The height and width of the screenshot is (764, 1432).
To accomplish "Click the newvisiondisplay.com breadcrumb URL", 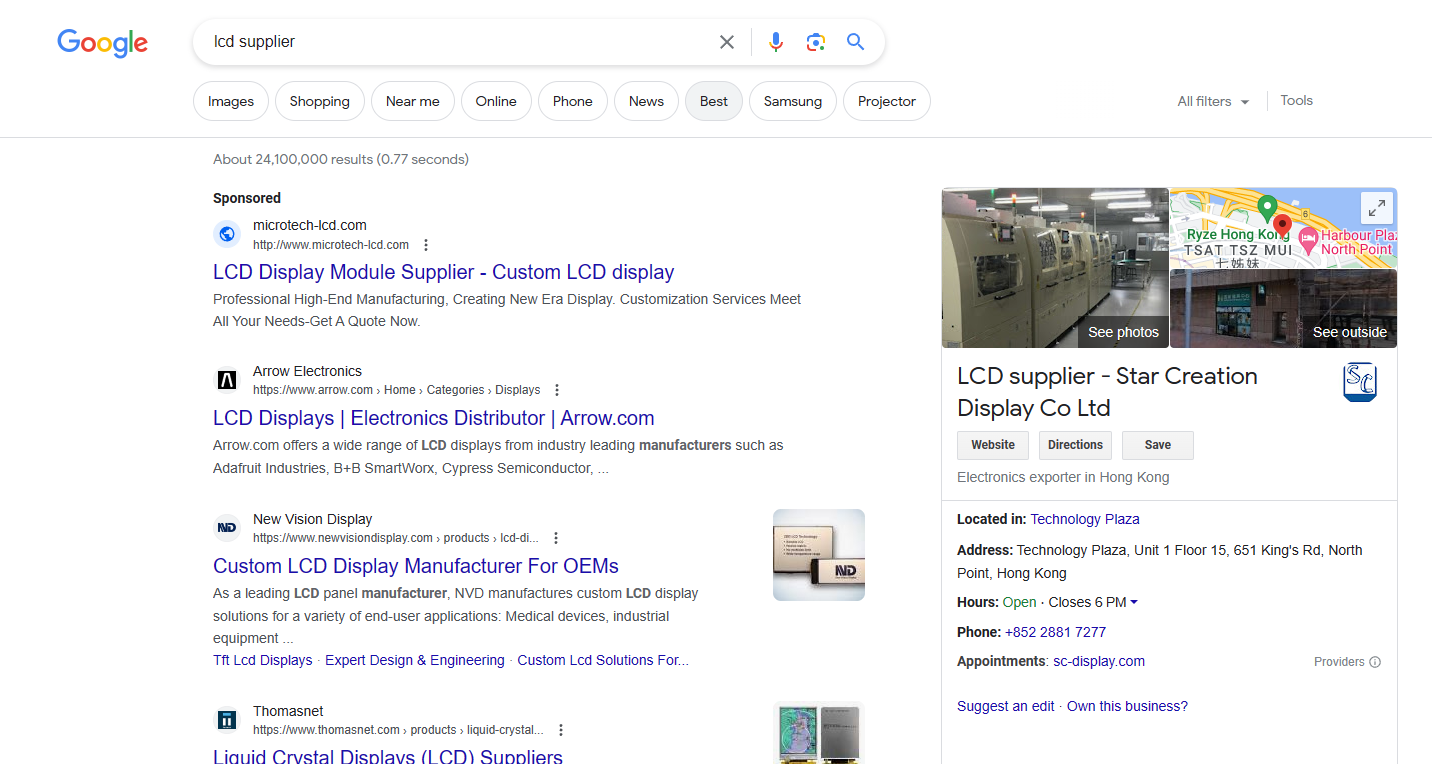I will tap(396, 538).
